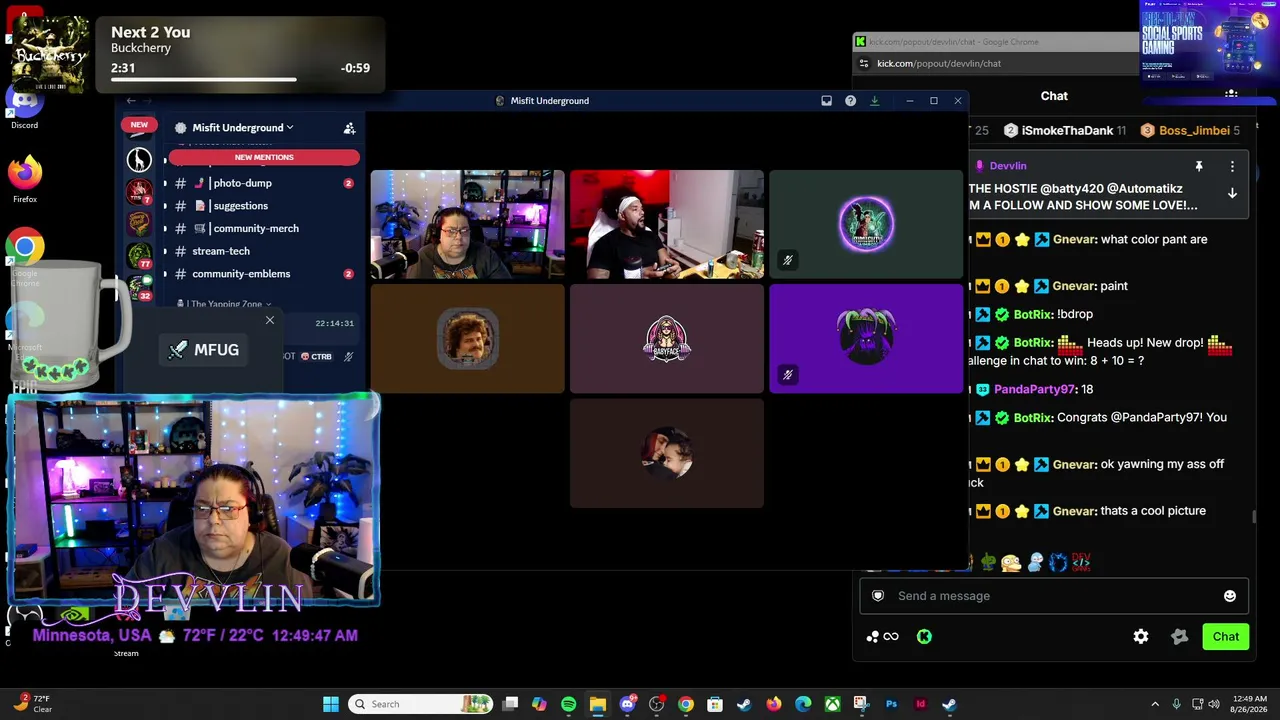Click iSmokeThaDank in the chat leaderboard
The image size is (1280, 720).
click(x=1068, y=130)
